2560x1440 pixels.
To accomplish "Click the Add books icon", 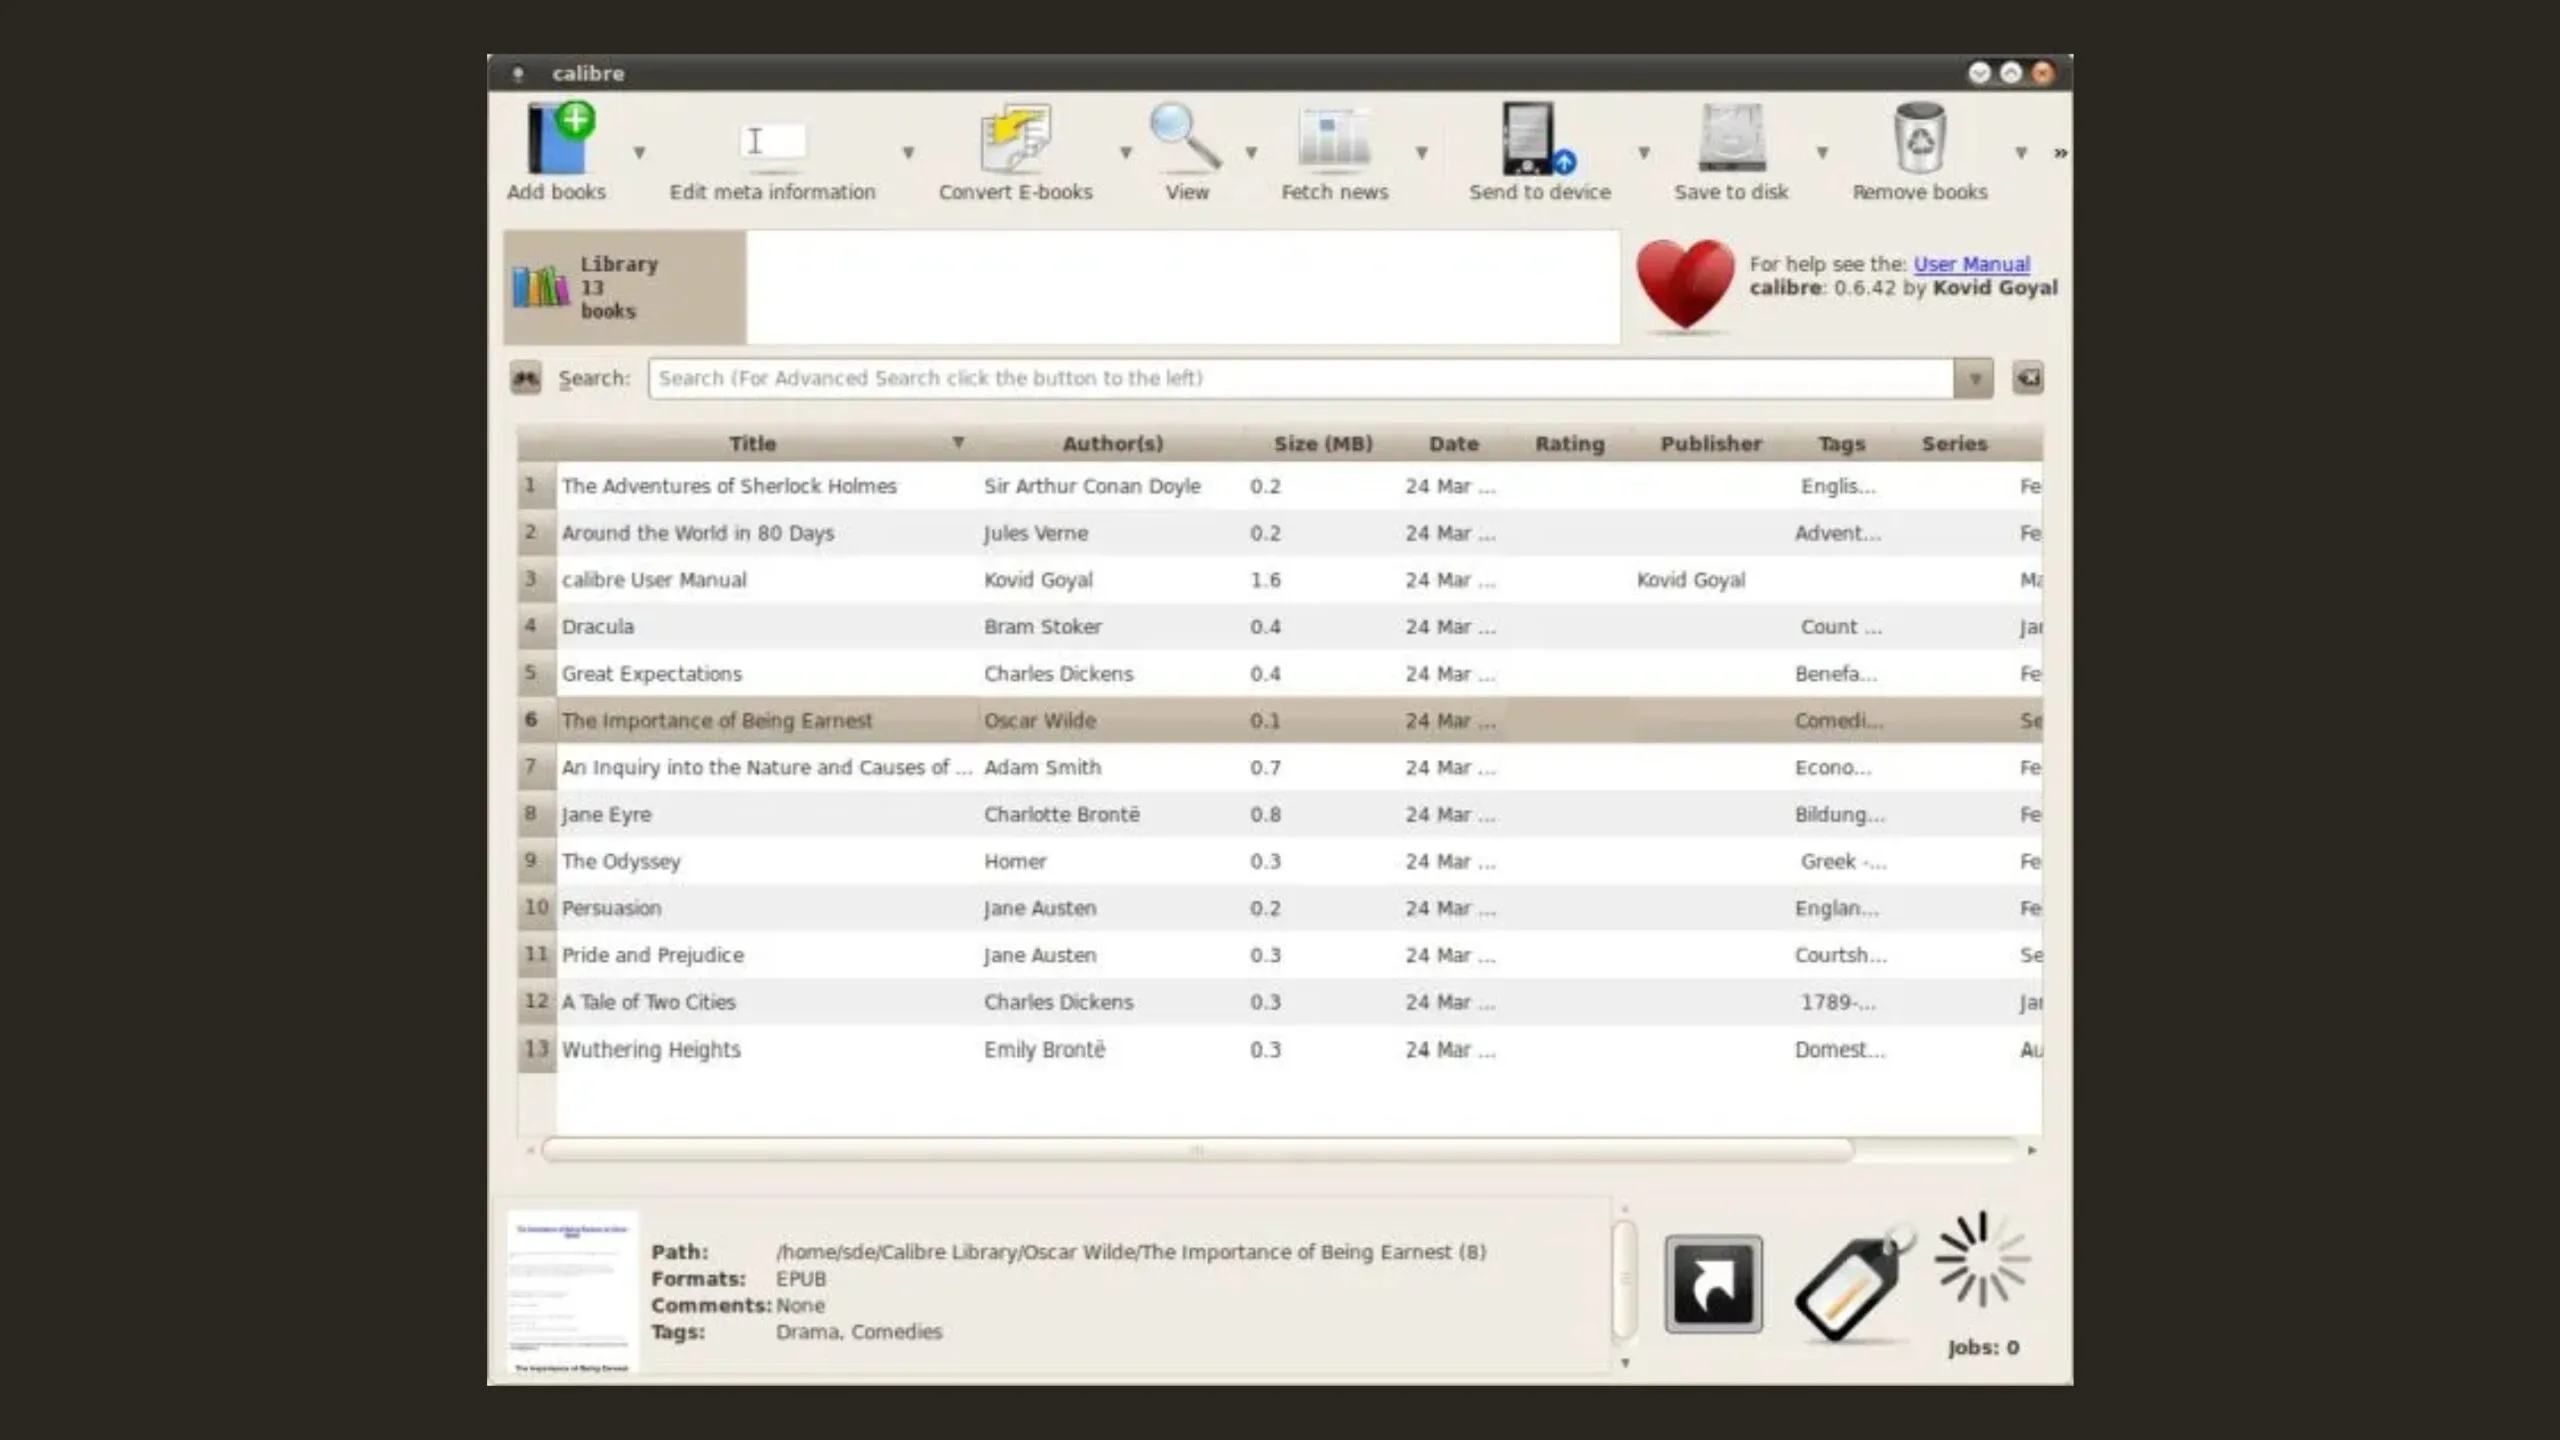I will [x=560, y=138].
